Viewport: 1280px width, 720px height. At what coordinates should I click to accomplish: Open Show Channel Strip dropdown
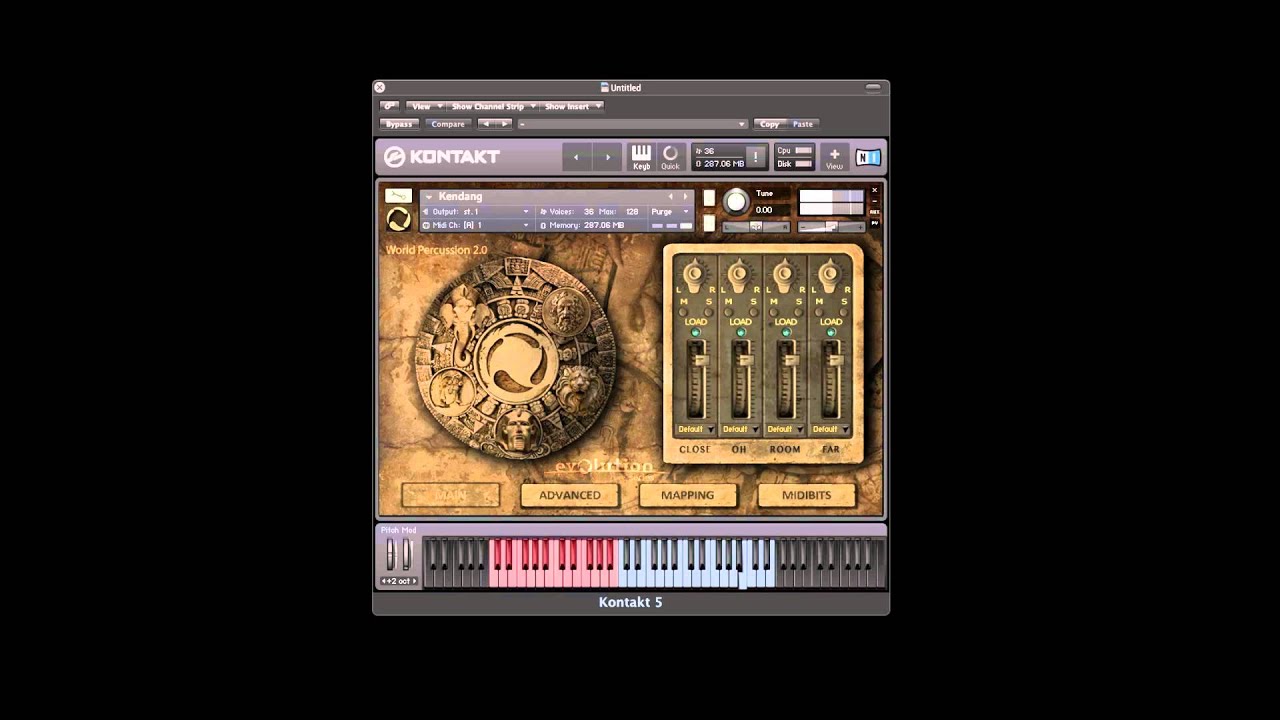pyautogui.click(x=491, y=106)
